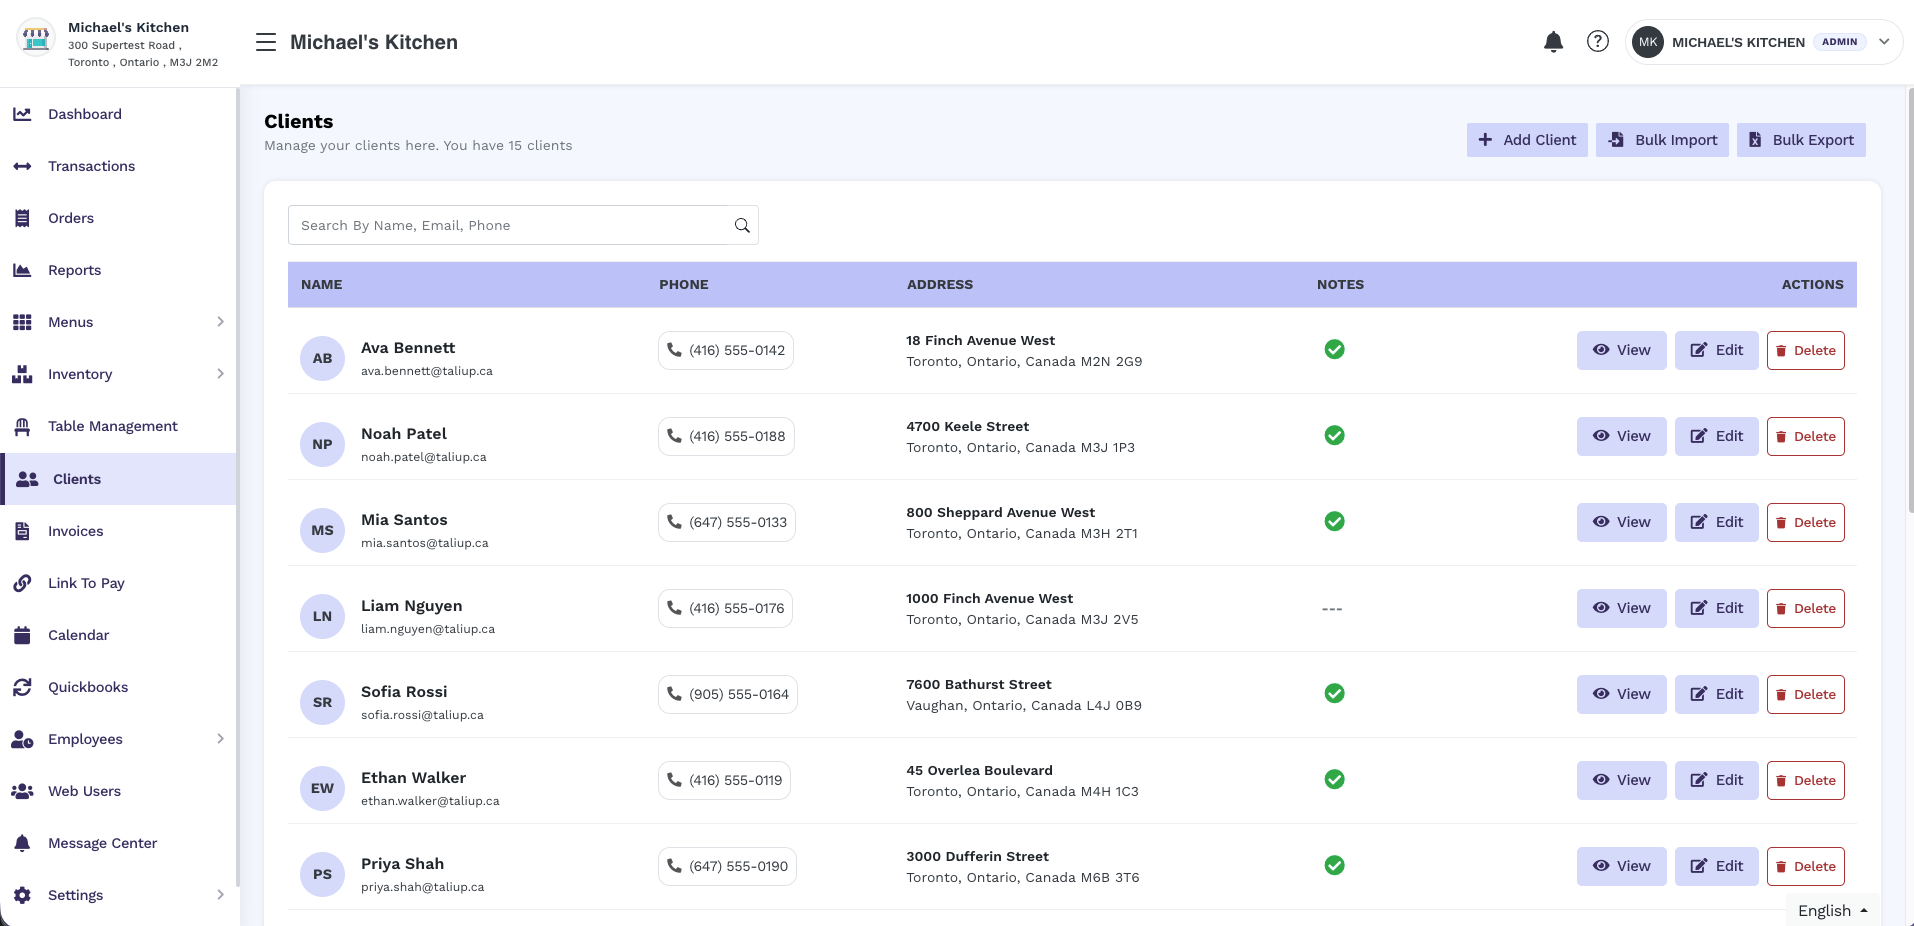Click the NAME column header
The image size is (1914, 926).
321,285
